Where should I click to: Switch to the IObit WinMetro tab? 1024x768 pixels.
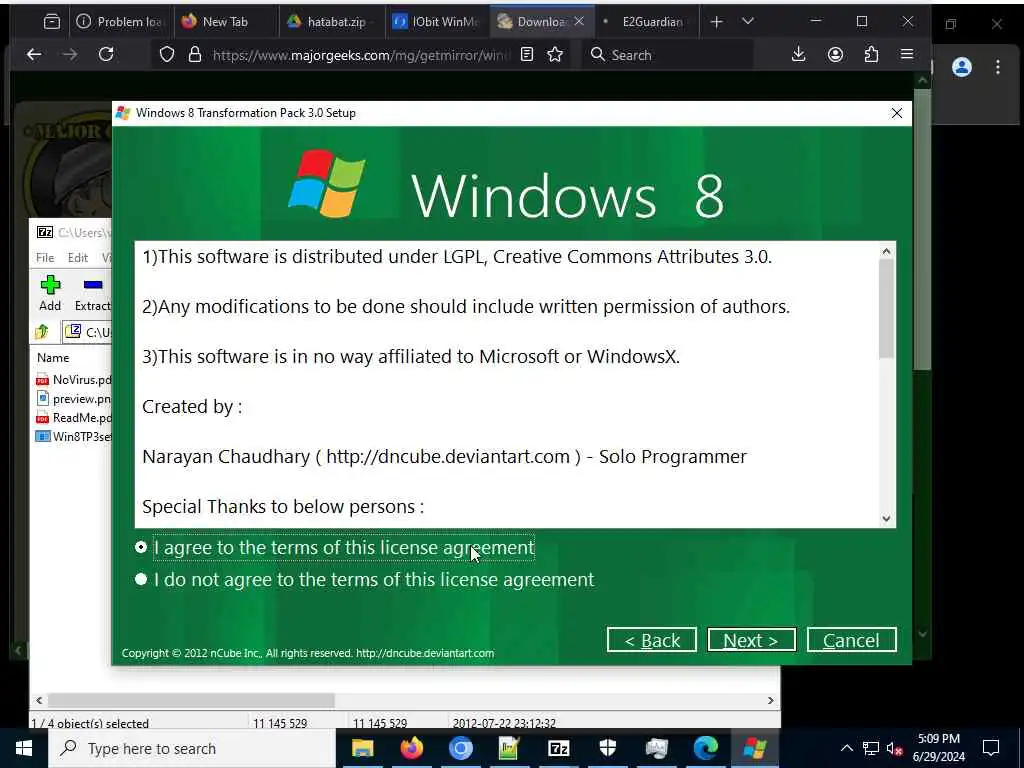pyautogui.click(x=436, y=22)
